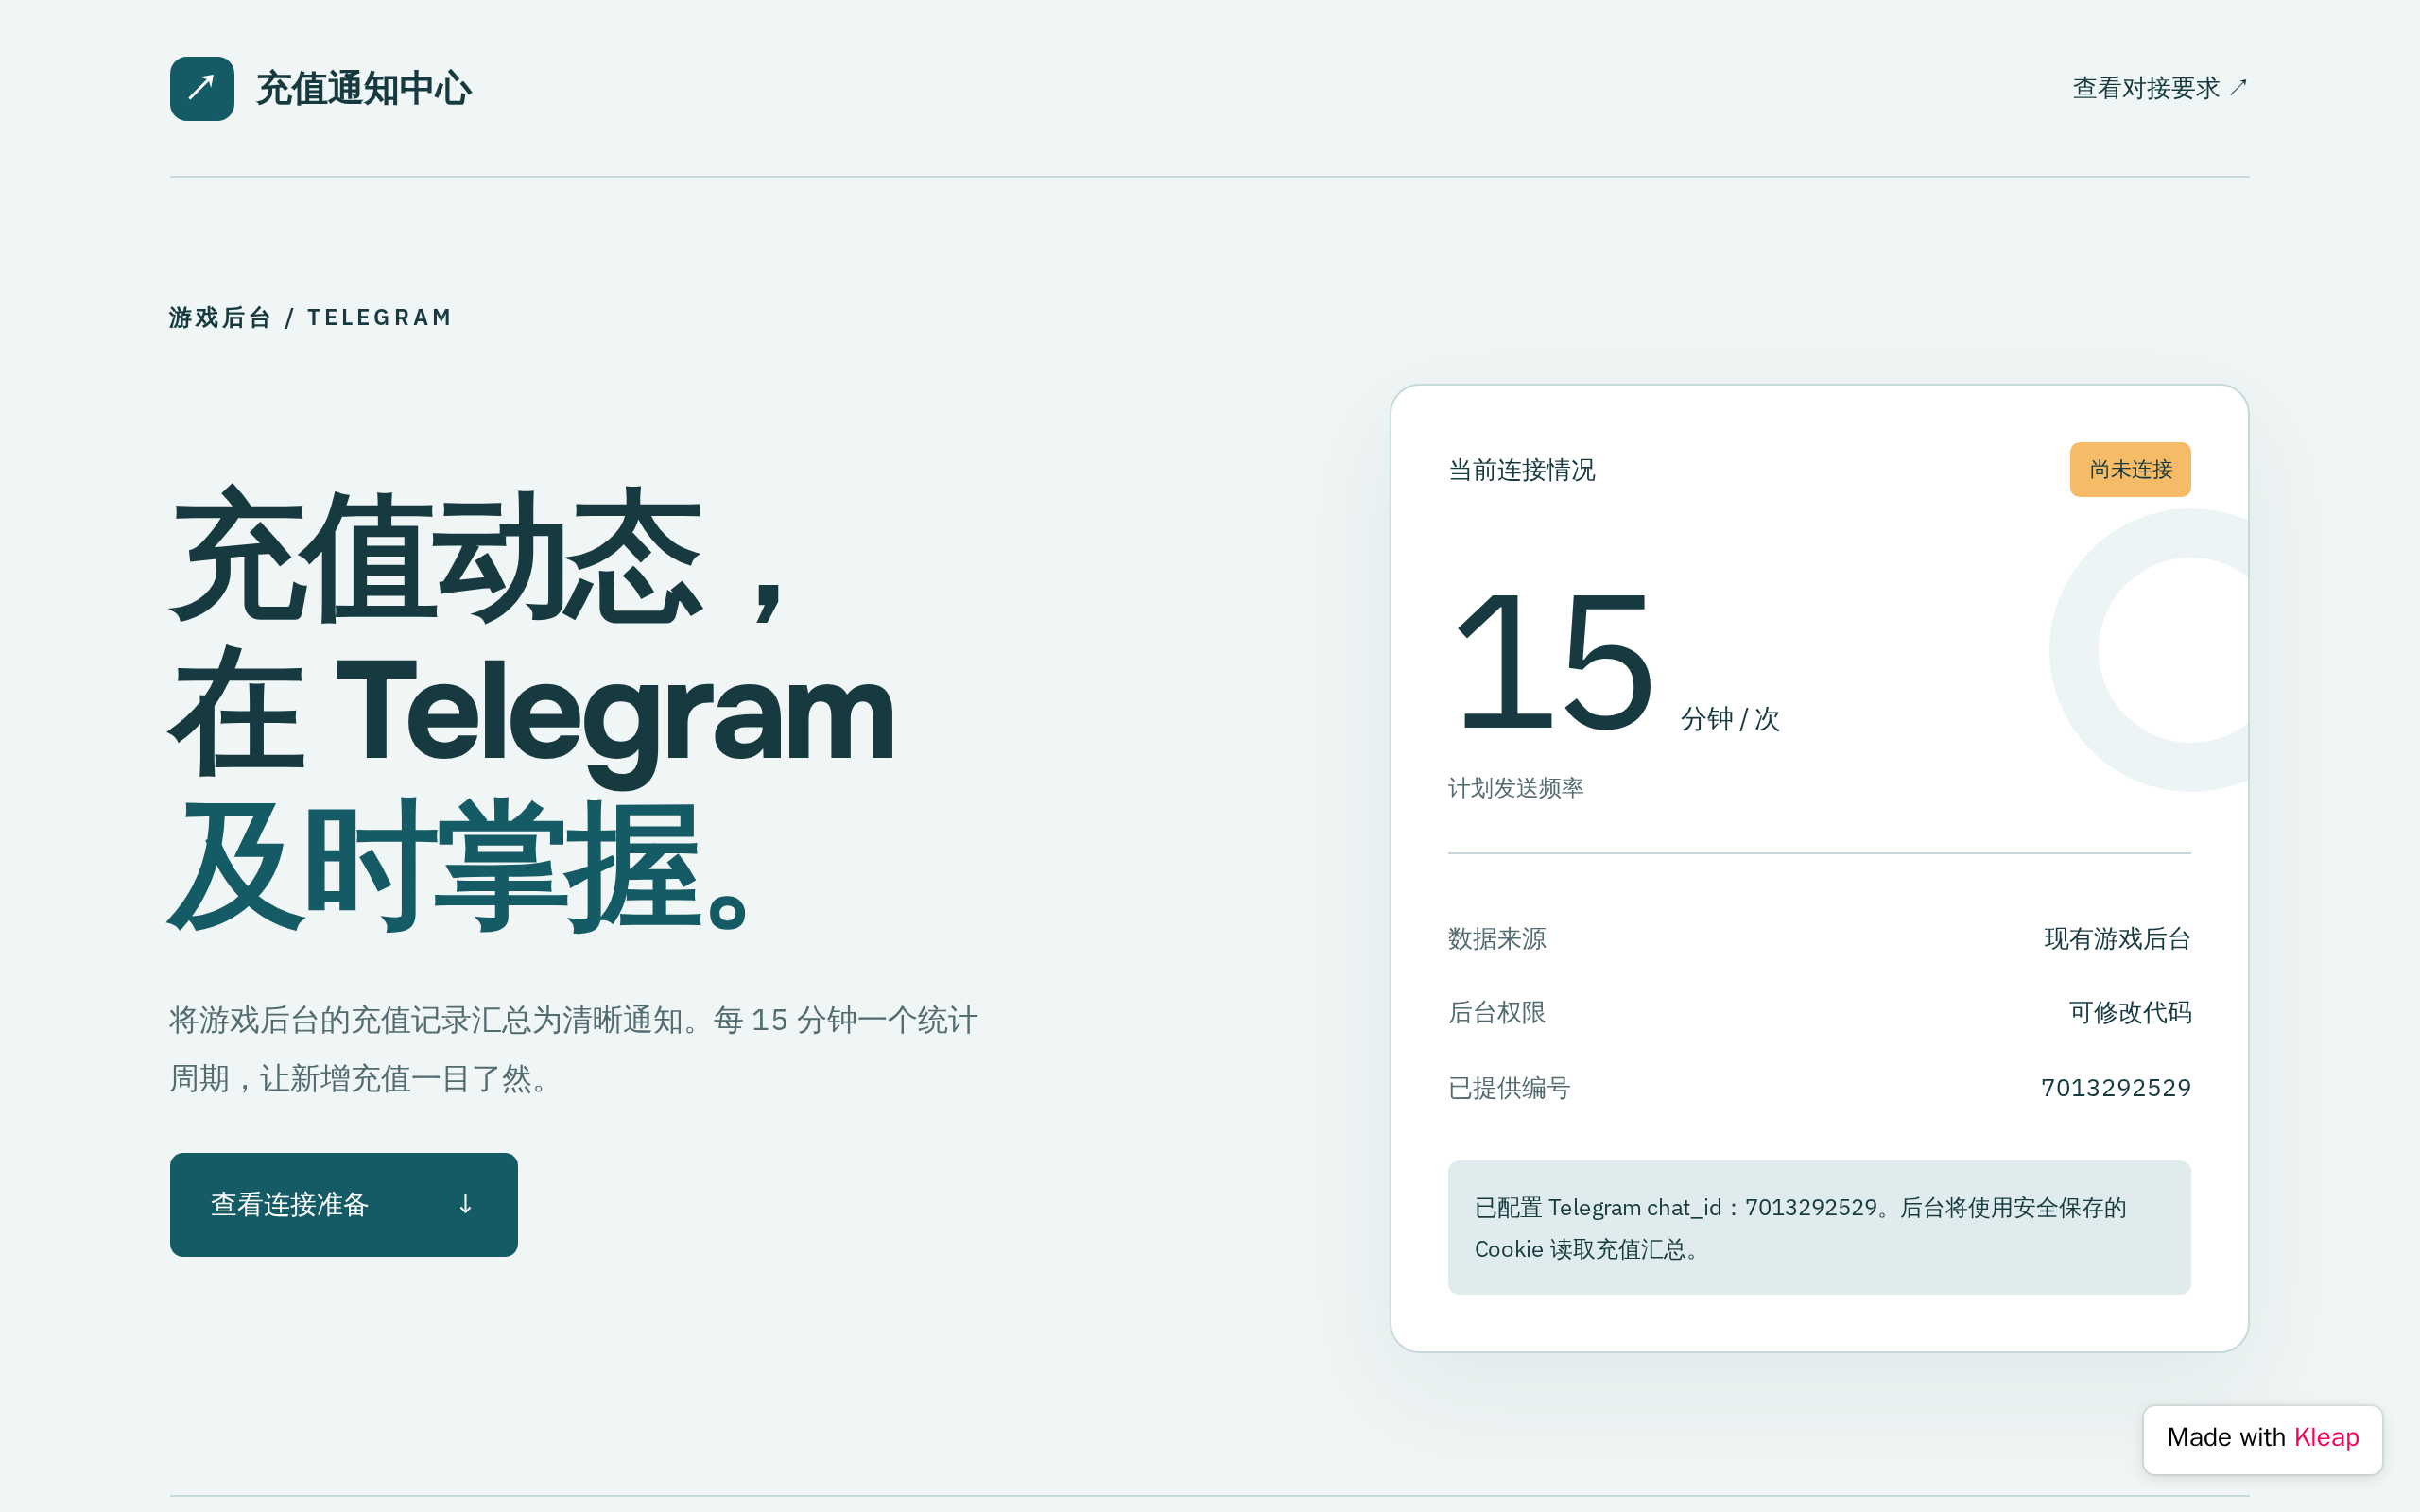The height and width of the screenshot is (1512, 2420).
Task: Click the 尚未连接 status badge
Action: coord(2130,470)
